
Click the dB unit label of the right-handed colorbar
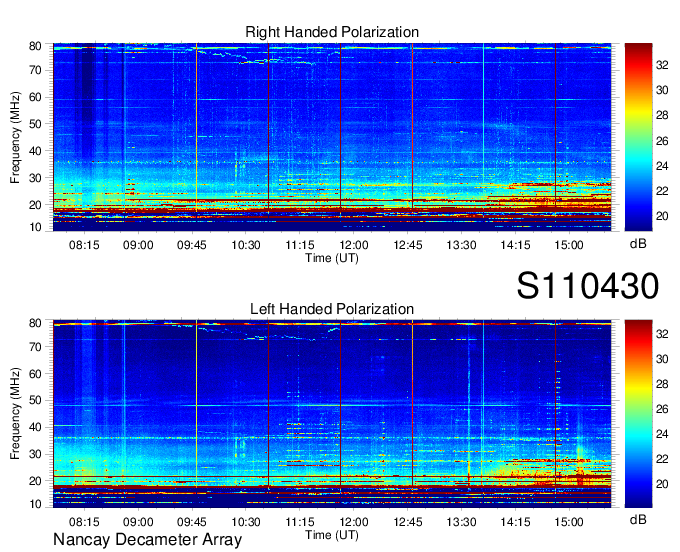pos(638,244)
